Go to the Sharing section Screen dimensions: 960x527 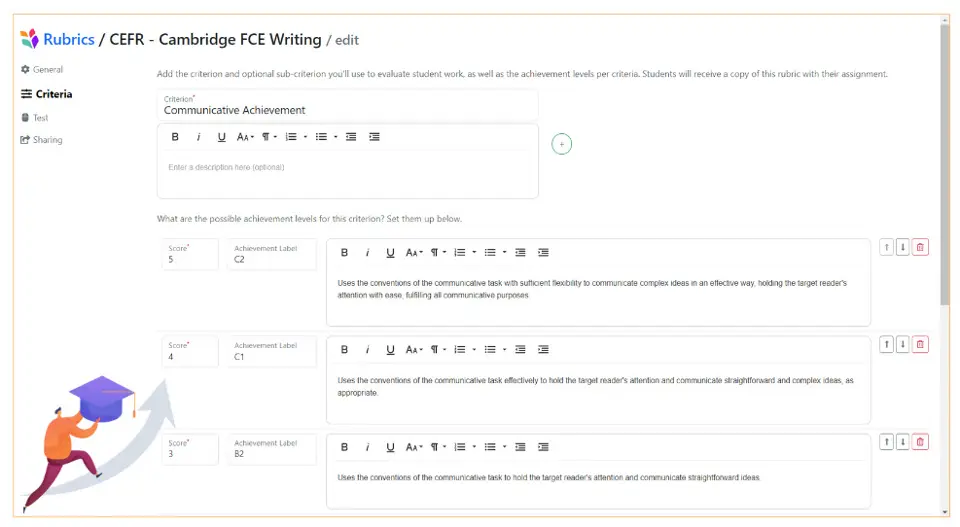pos(47,140)
